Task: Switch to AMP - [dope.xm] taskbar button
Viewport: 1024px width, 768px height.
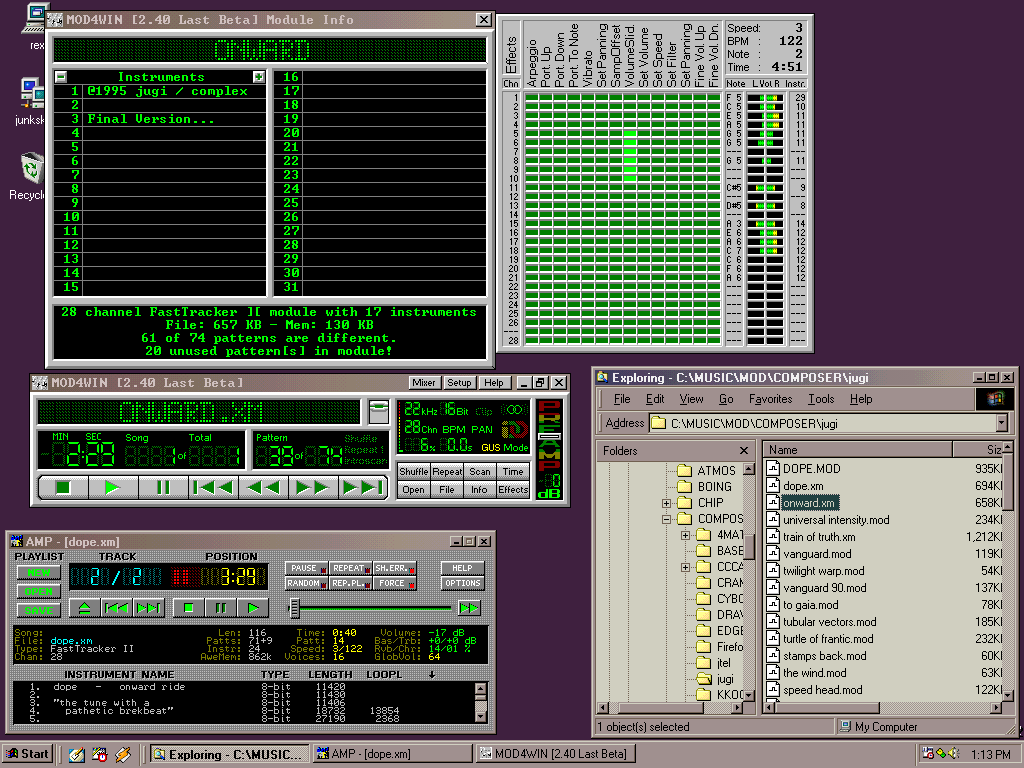Action: 392,754
